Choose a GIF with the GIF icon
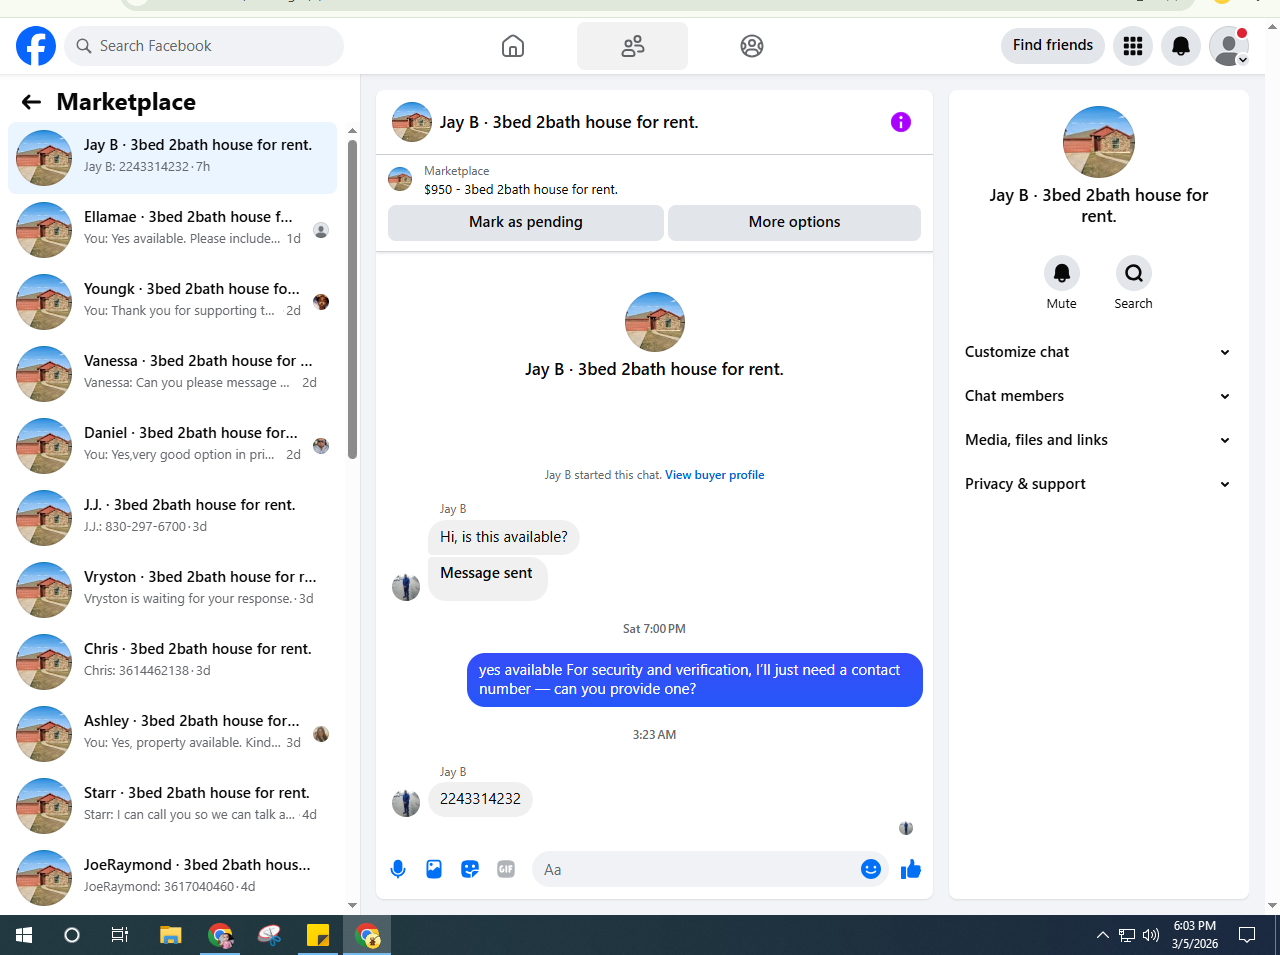 click(x=506, y=869)
